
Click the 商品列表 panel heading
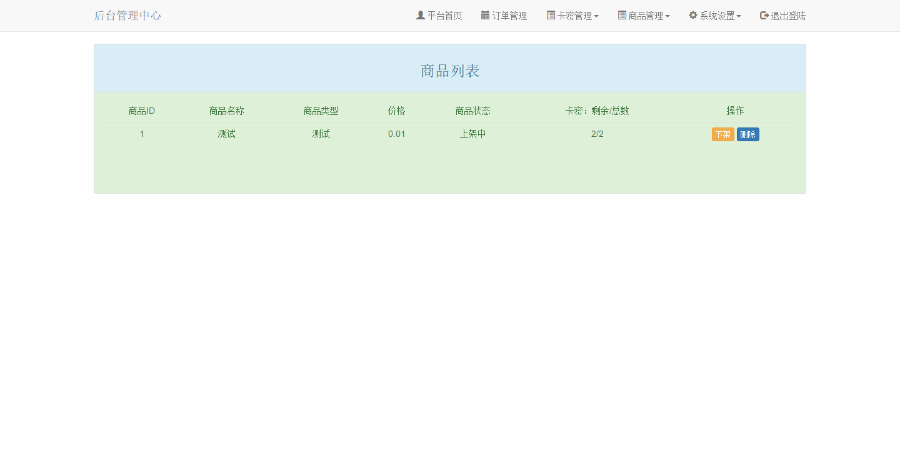[x=450, y=71]
